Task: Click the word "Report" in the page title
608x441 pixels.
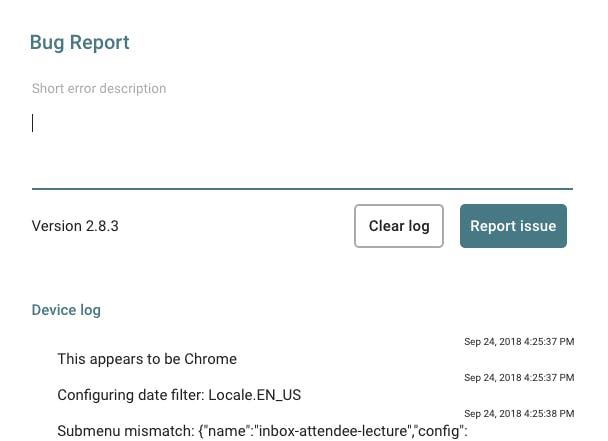Action: (105, 43)
